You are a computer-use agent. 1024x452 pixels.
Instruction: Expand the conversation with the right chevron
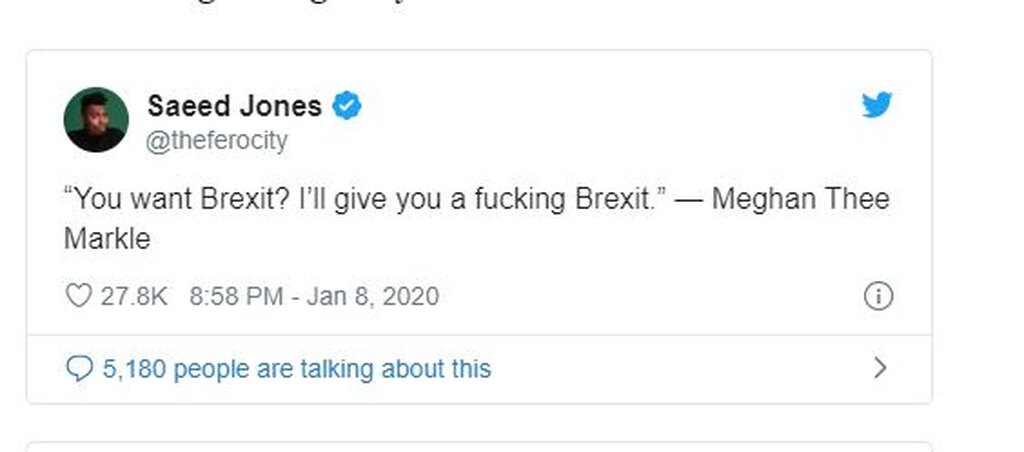[x=880, y=368]
